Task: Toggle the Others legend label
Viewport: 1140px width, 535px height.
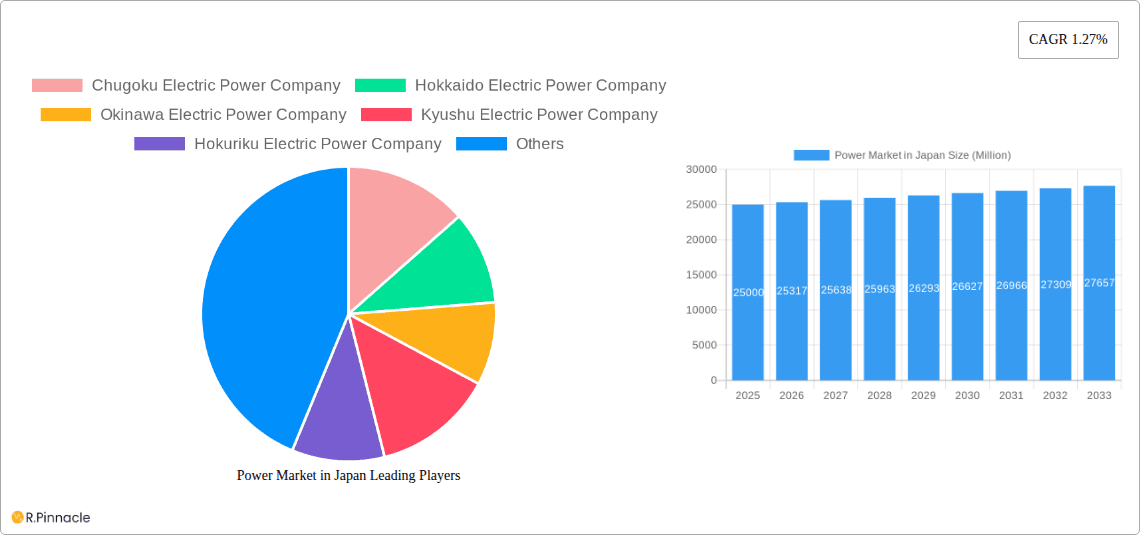Action: 539,144
